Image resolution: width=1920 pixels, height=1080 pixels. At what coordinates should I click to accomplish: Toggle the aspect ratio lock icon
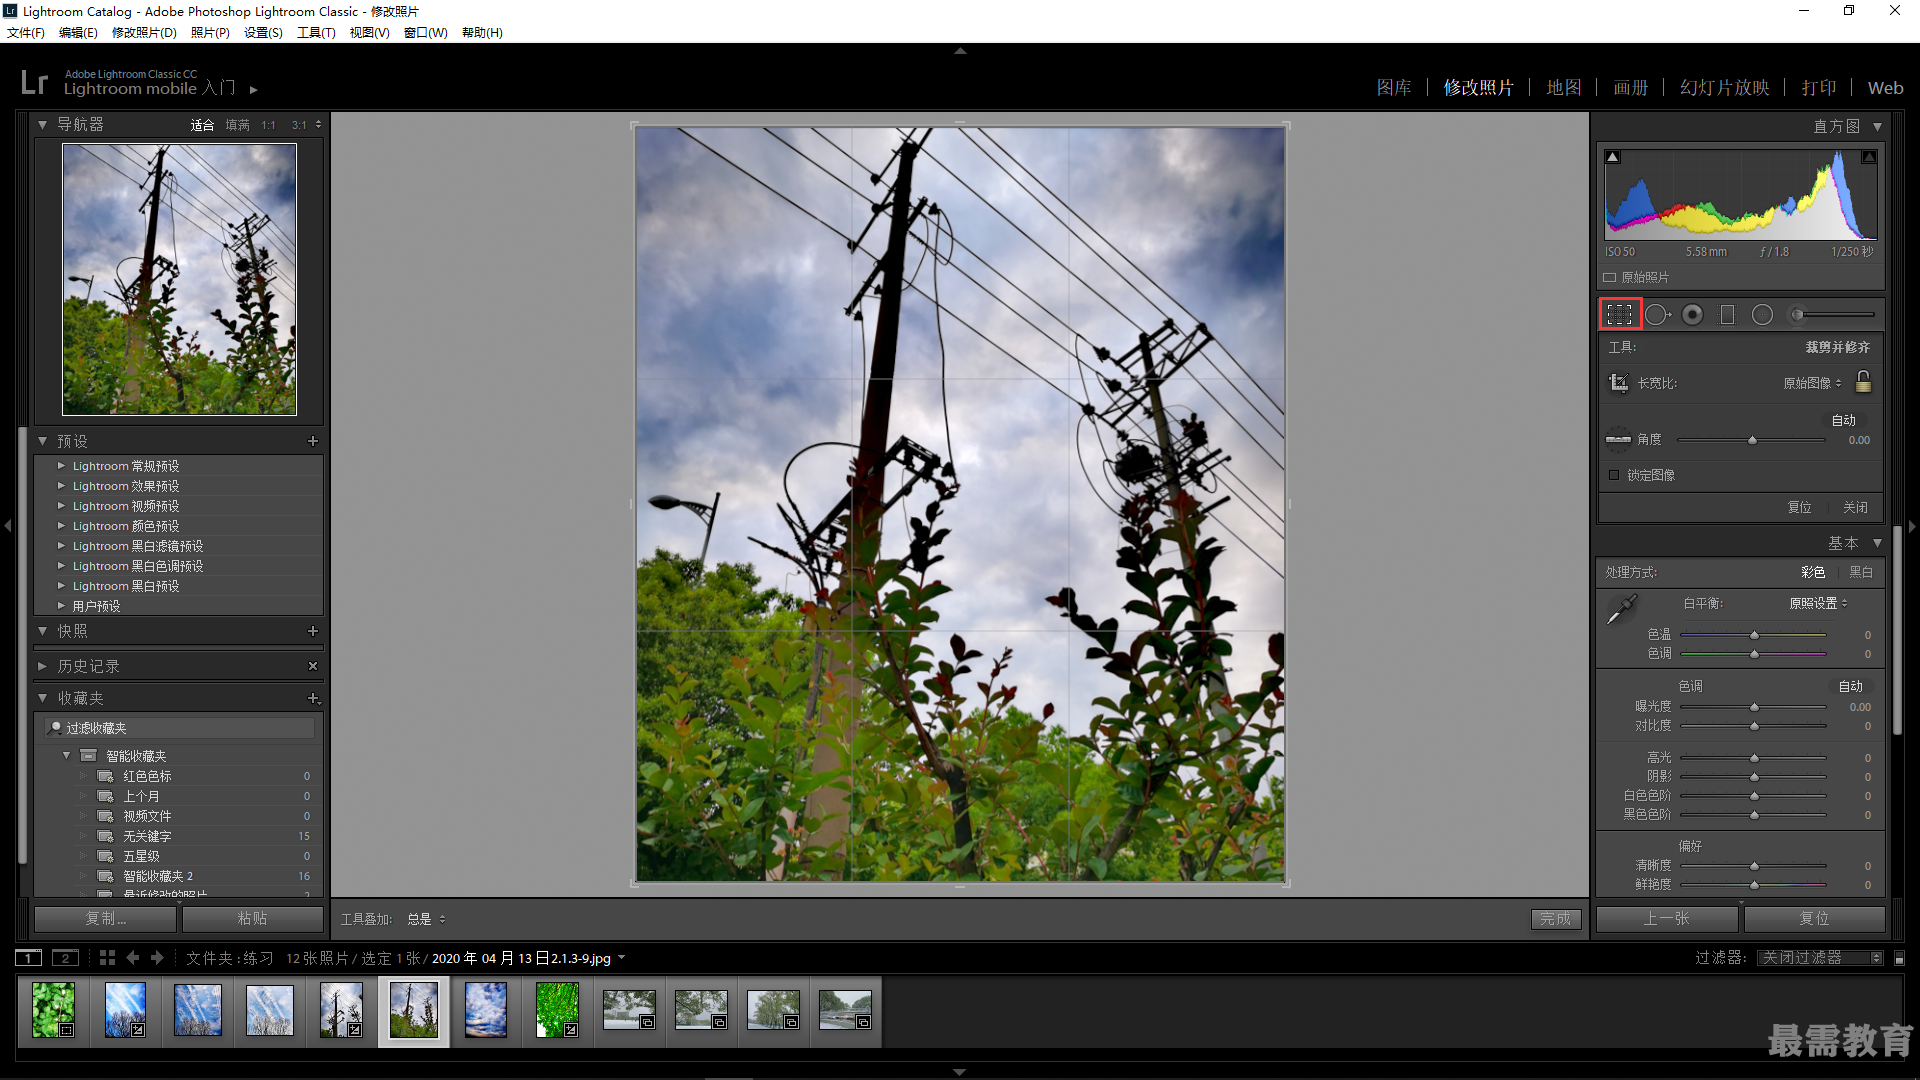(x=1863, y=382)
